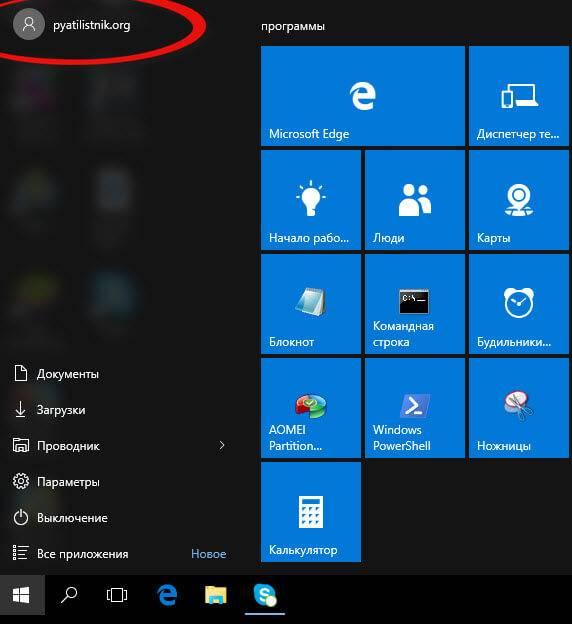Open the Диспетчер те... tile
Viewport: 572px width, 624px height.
pos(519,96)
